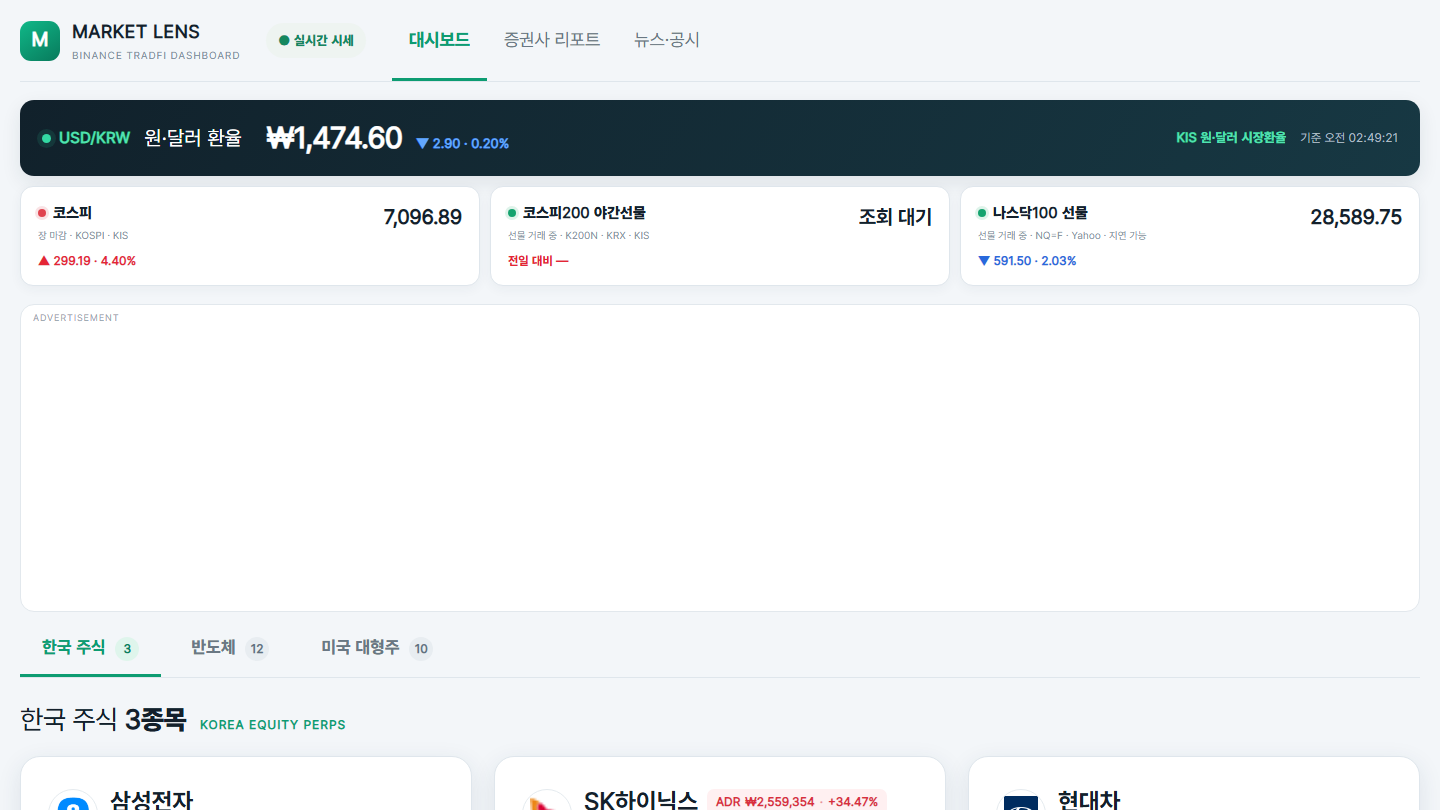
Task: Open the 나스닥100 선물 card
Action: (1190, 236)
